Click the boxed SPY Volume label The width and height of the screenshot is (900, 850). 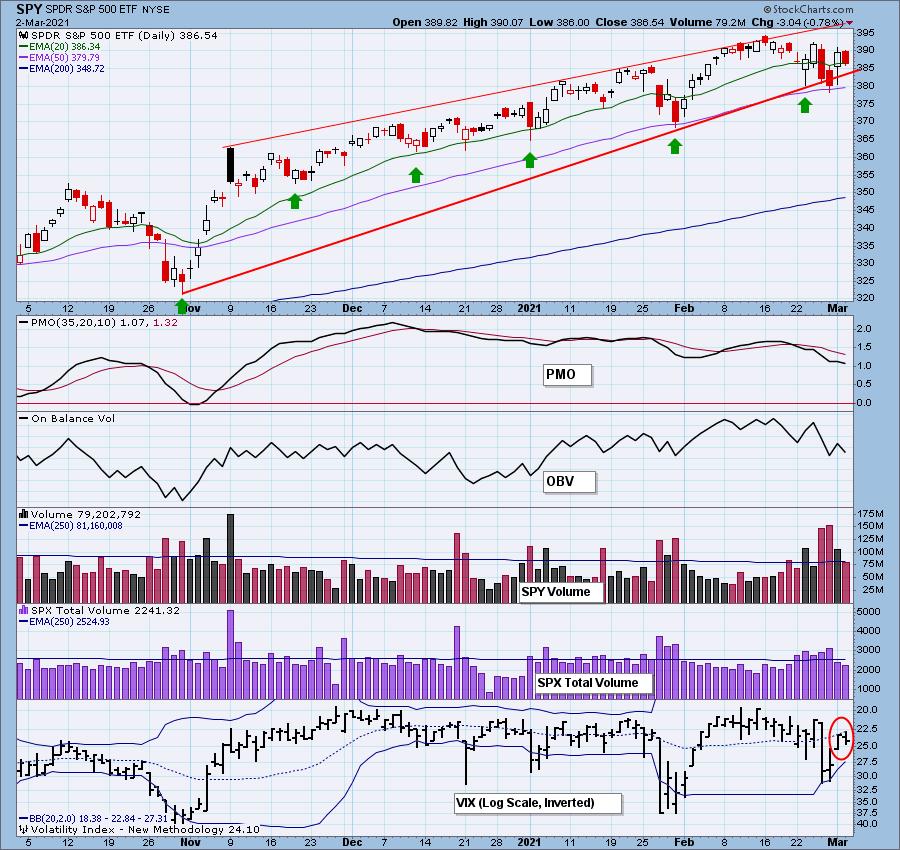click(561, 592)
